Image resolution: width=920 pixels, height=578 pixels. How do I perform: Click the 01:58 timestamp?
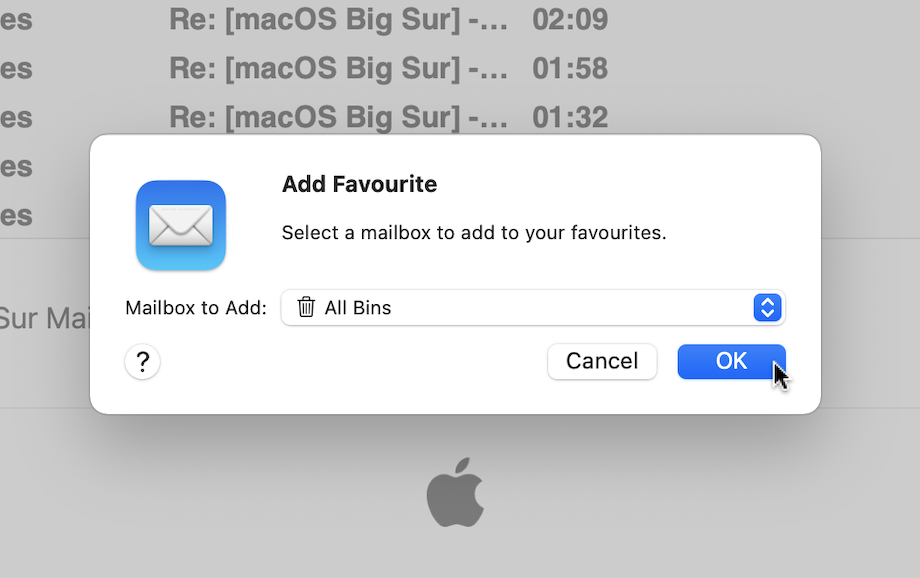(570, 69)
